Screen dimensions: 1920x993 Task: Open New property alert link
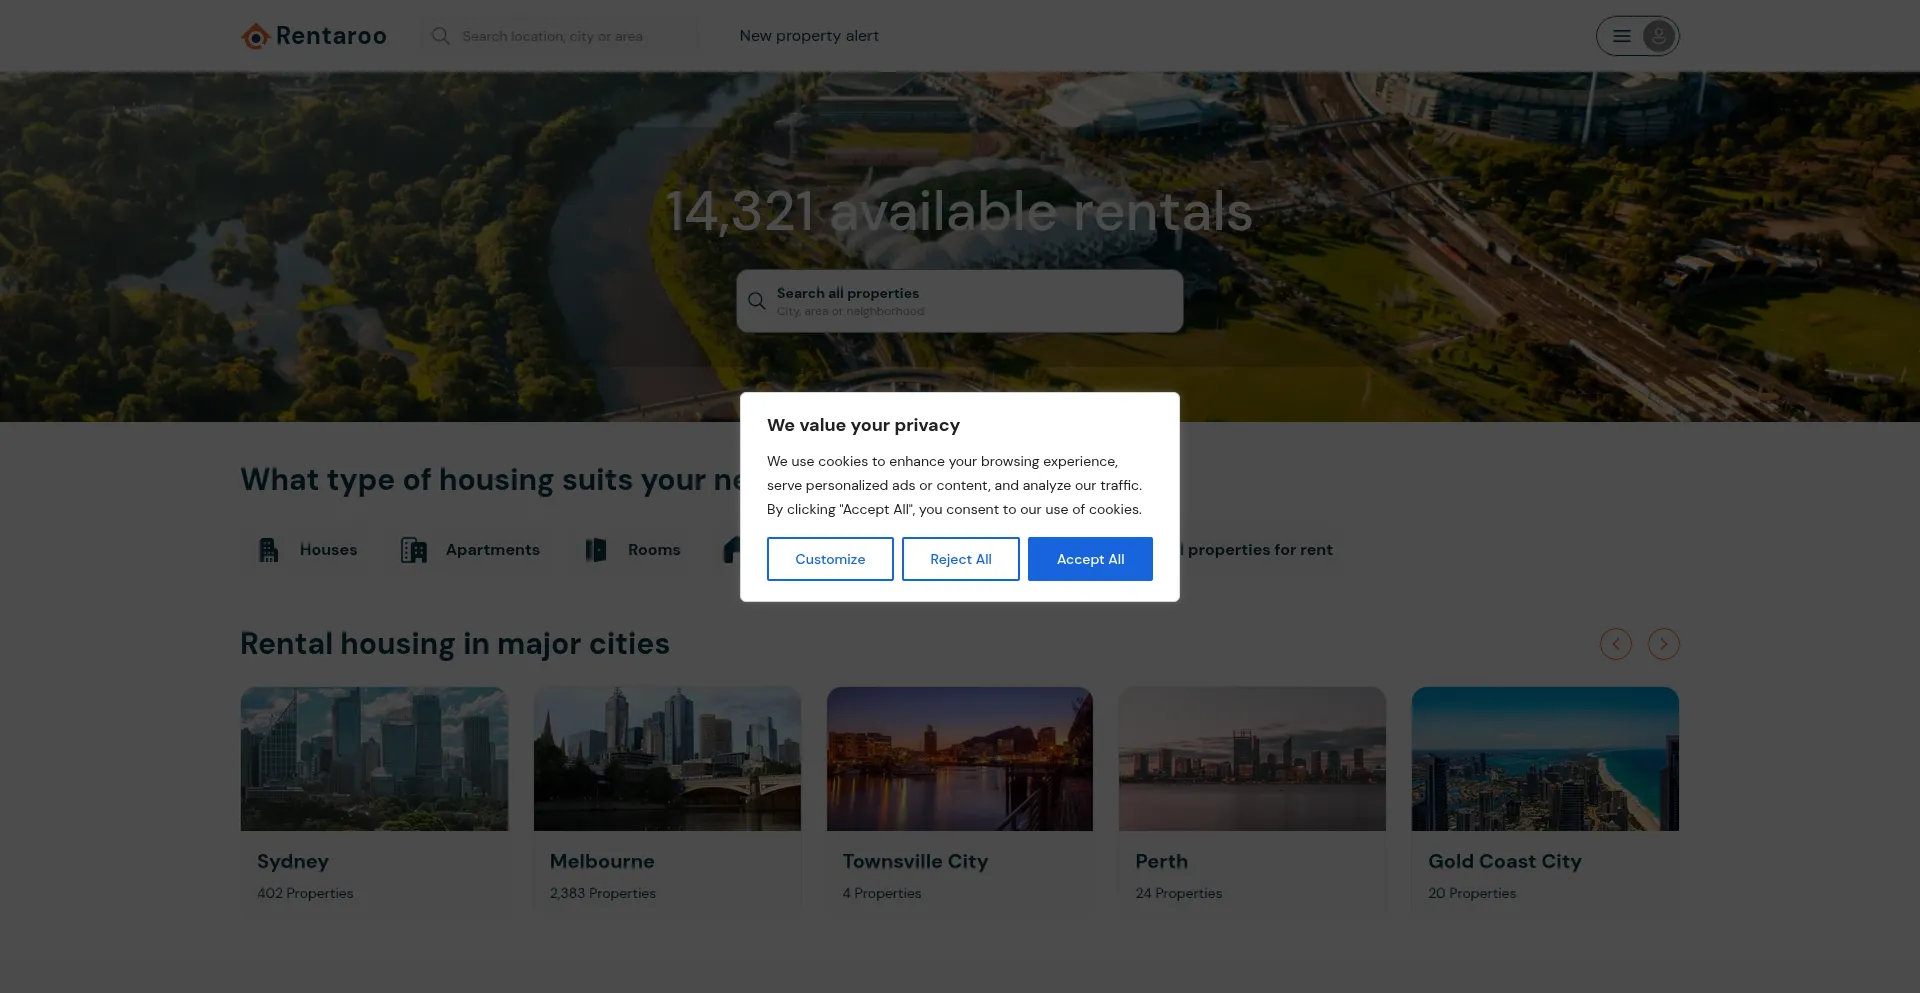[809, 36]
